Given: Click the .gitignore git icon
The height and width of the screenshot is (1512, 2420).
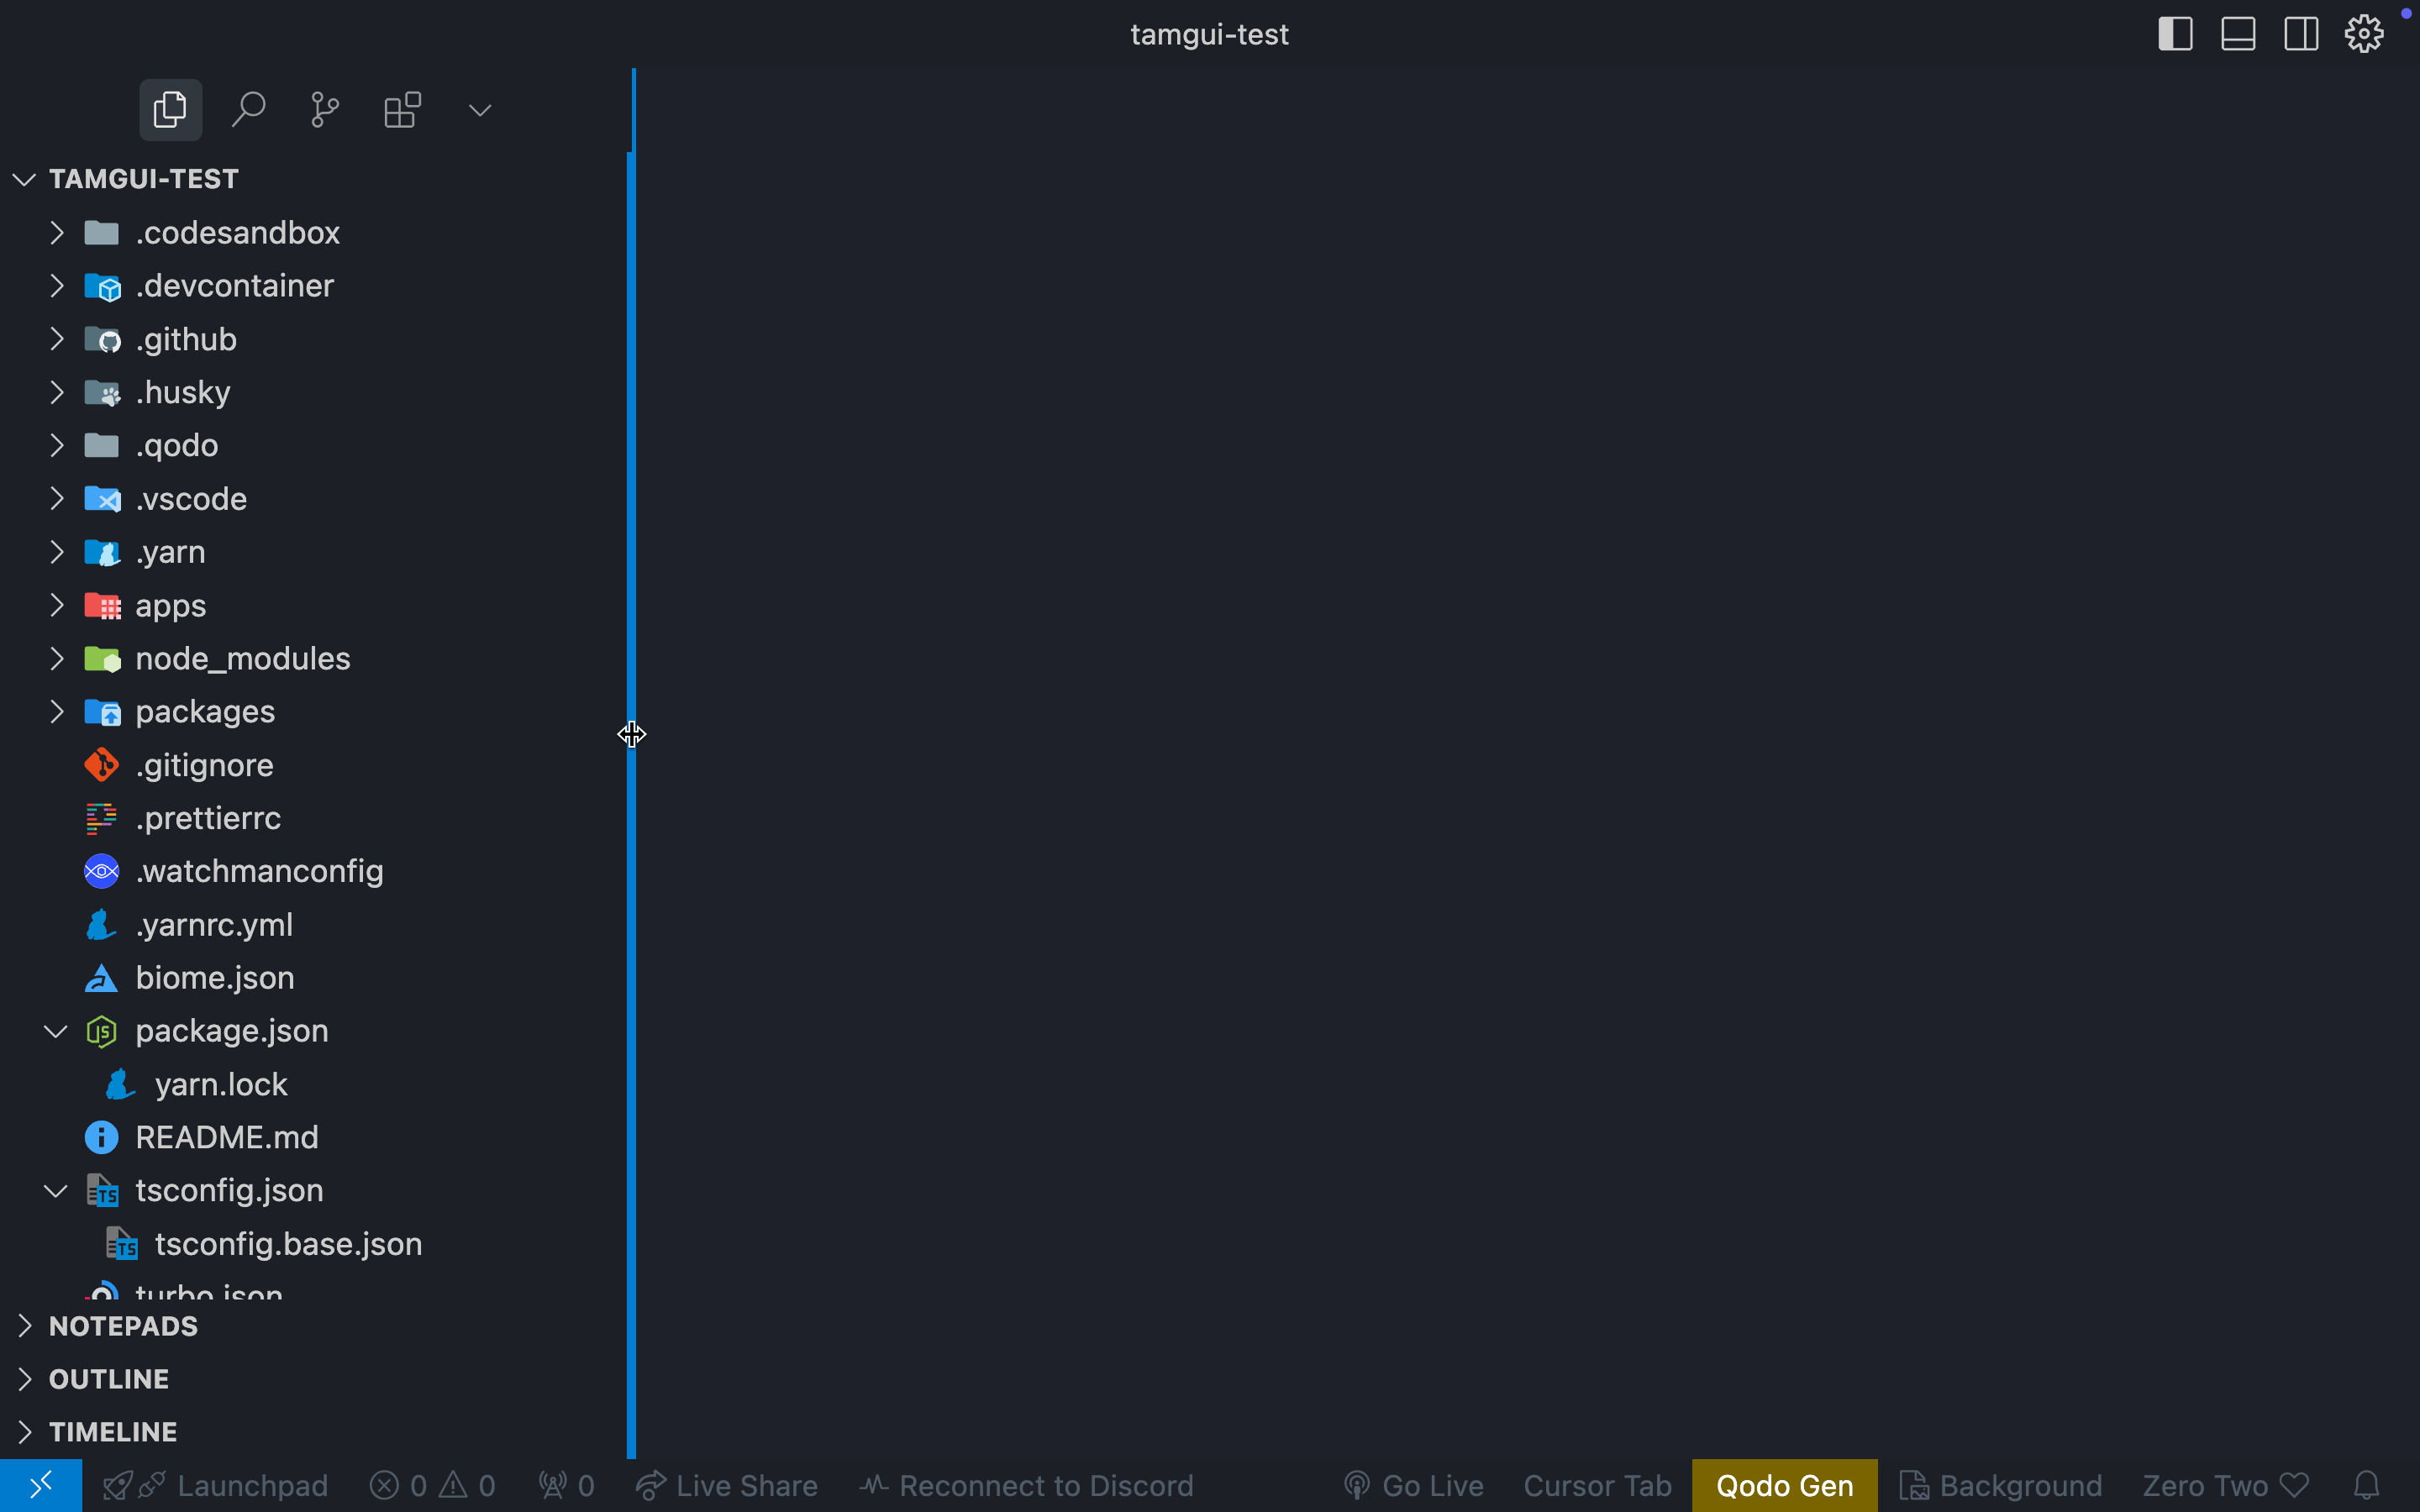Looking at the screenshot, I should click(101, 765).
